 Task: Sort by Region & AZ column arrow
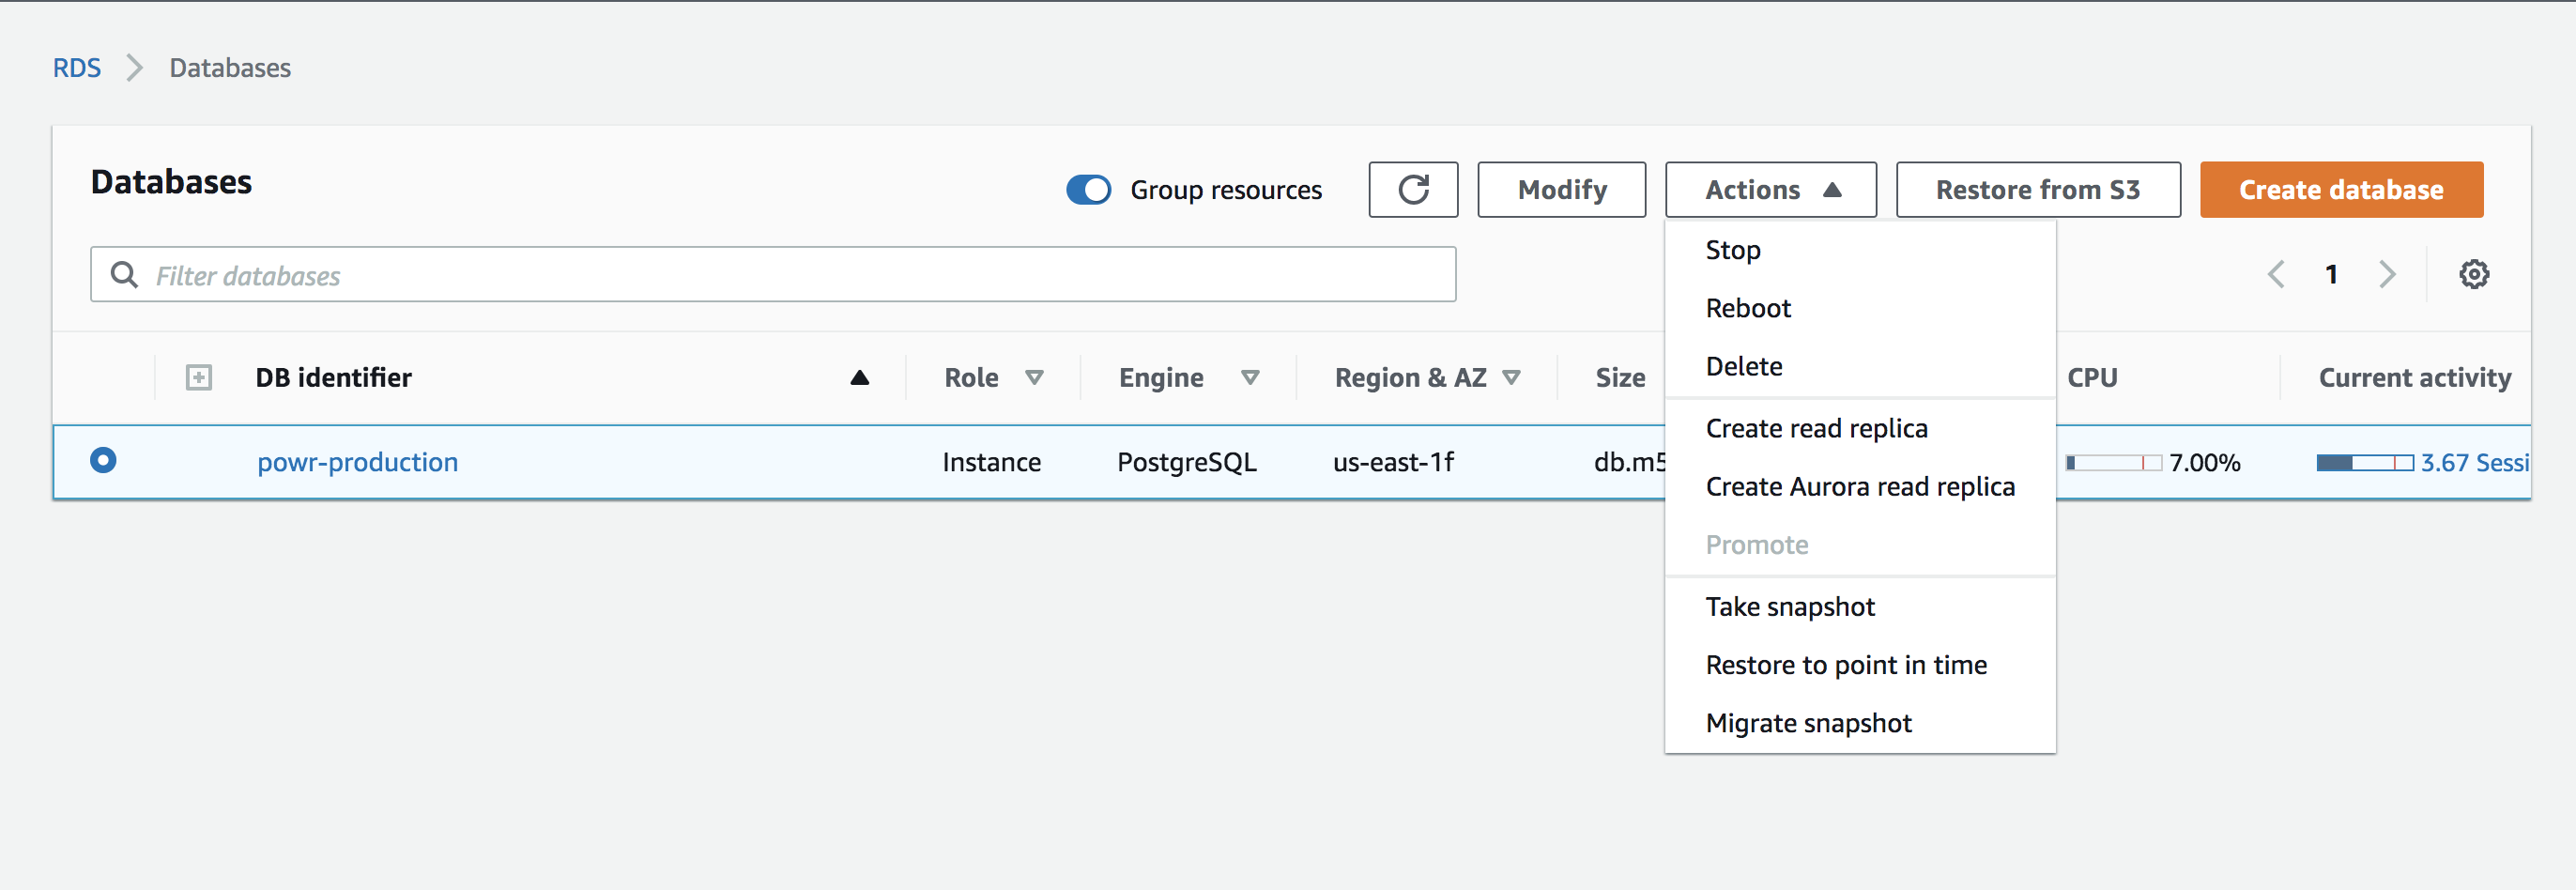click(1511, 377)
